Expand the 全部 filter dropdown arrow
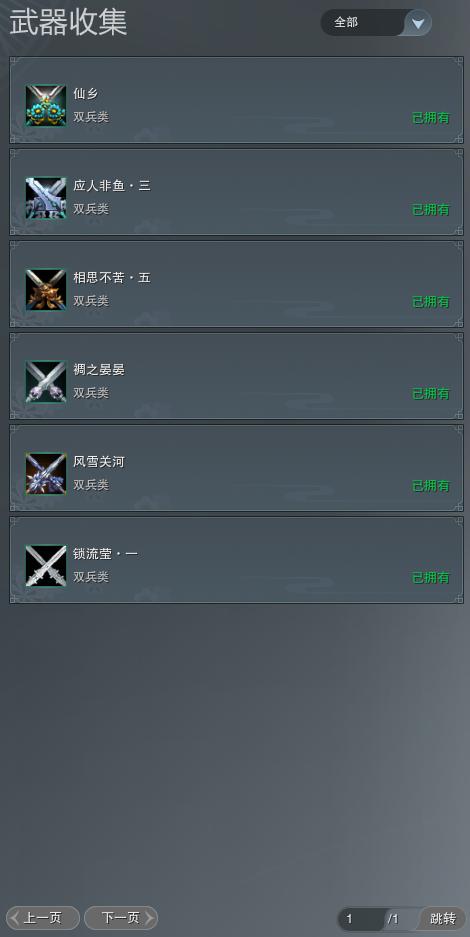This screenshot has height=937, width=470. click(x=418, y=23)
